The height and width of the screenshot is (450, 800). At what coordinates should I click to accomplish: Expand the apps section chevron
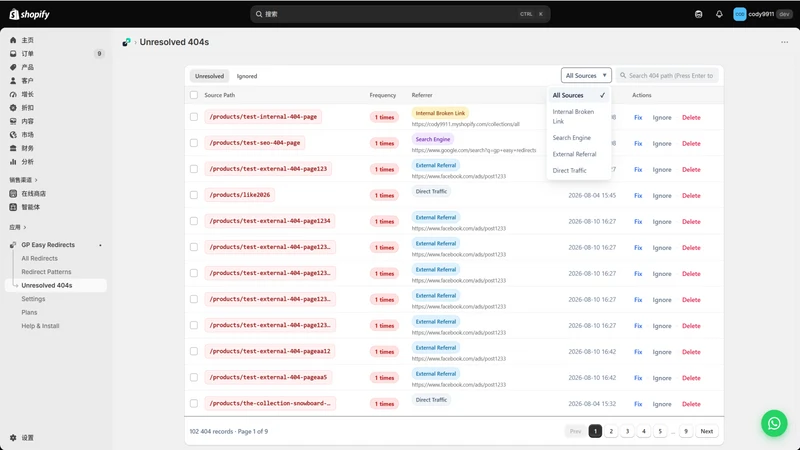[x=24, y=228]
